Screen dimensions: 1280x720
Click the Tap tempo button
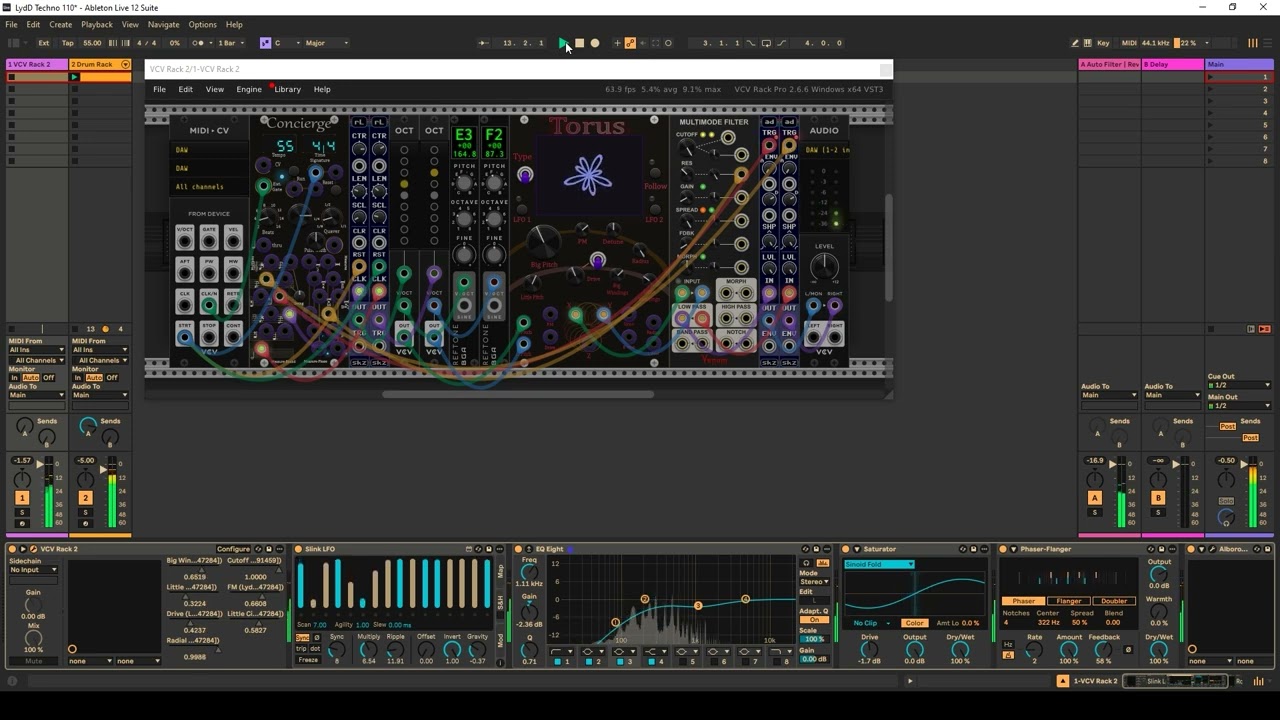tap(68, 43)
